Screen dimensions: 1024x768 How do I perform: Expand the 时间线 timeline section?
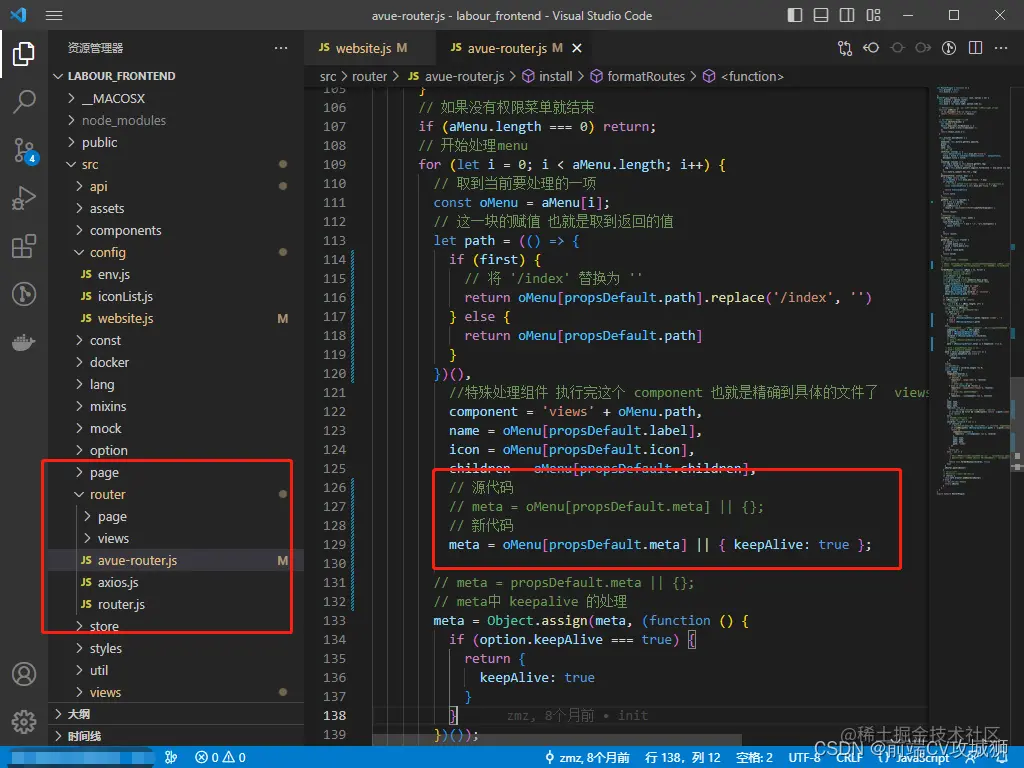(176, 736)
